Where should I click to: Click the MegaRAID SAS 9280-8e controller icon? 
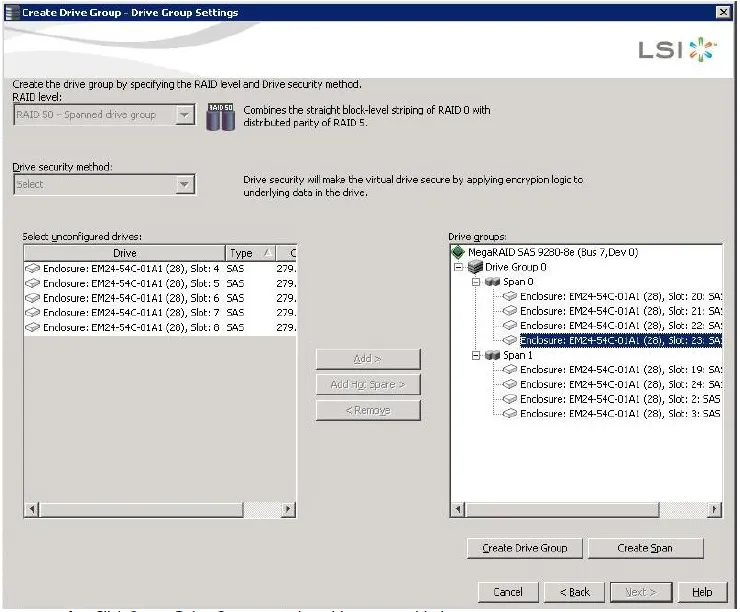click(x=459, y=253)
